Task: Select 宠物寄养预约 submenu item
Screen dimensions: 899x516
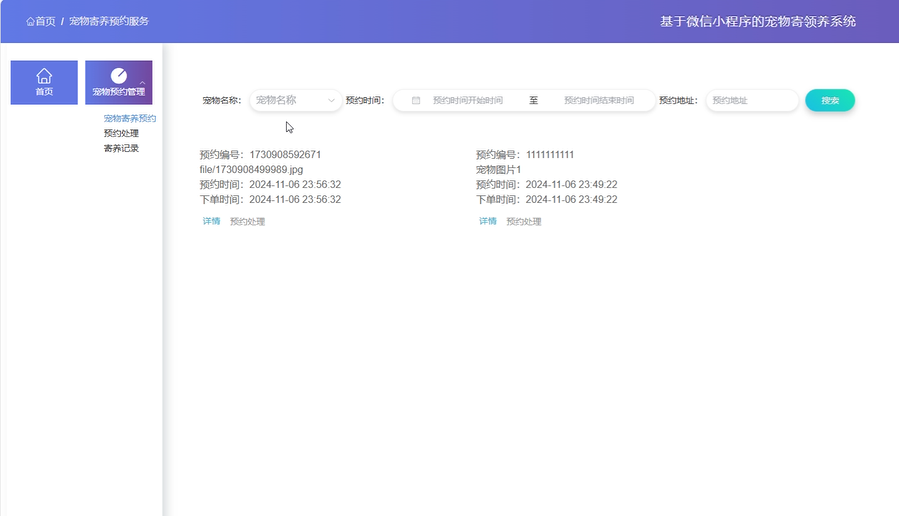Action: 130,118
